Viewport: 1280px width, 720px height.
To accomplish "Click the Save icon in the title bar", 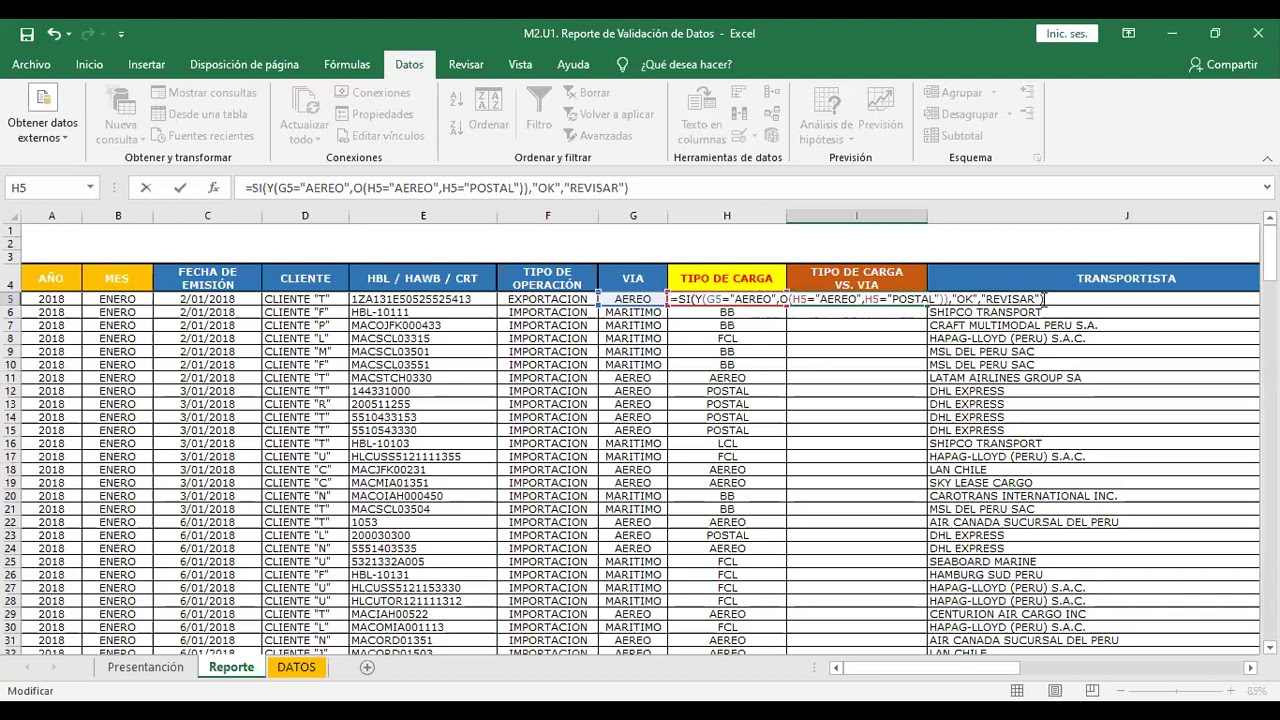I will (x=27, y=34).
